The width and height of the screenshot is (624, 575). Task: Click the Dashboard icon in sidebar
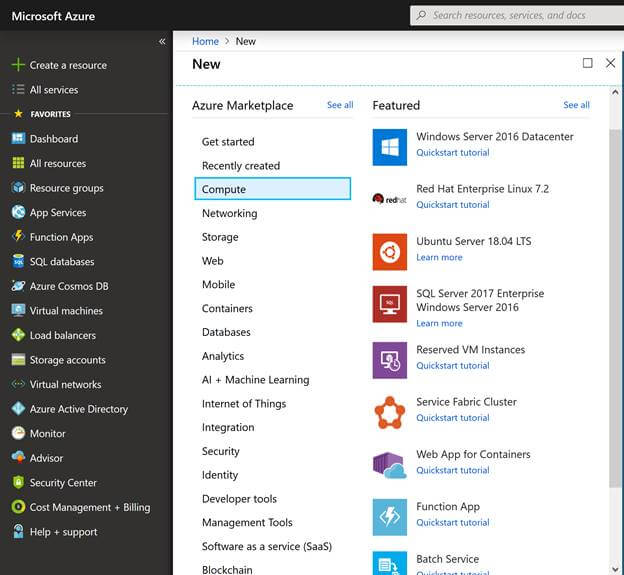coord(18,138)
